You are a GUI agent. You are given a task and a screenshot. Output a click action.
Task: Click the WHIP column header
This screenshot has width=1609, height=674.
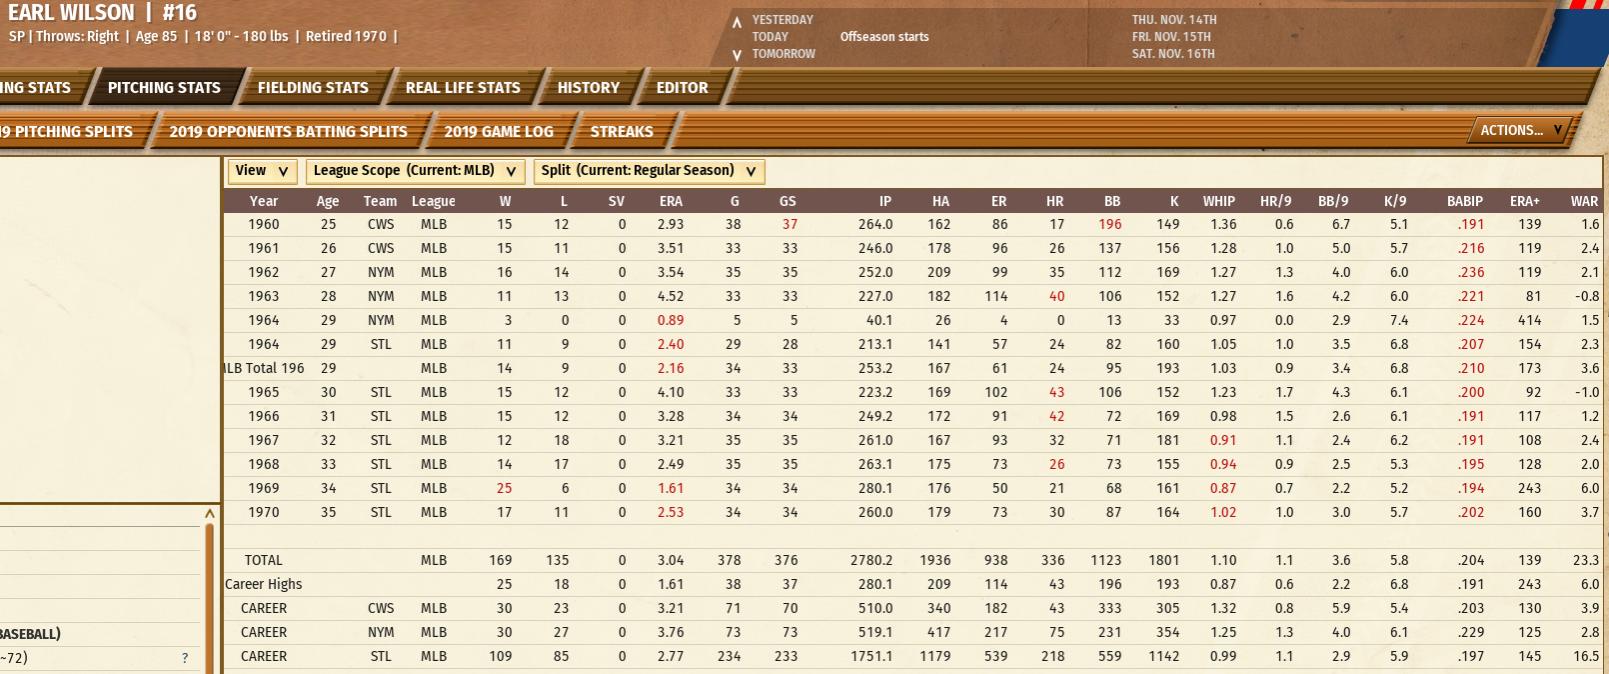coord(1218,201)
